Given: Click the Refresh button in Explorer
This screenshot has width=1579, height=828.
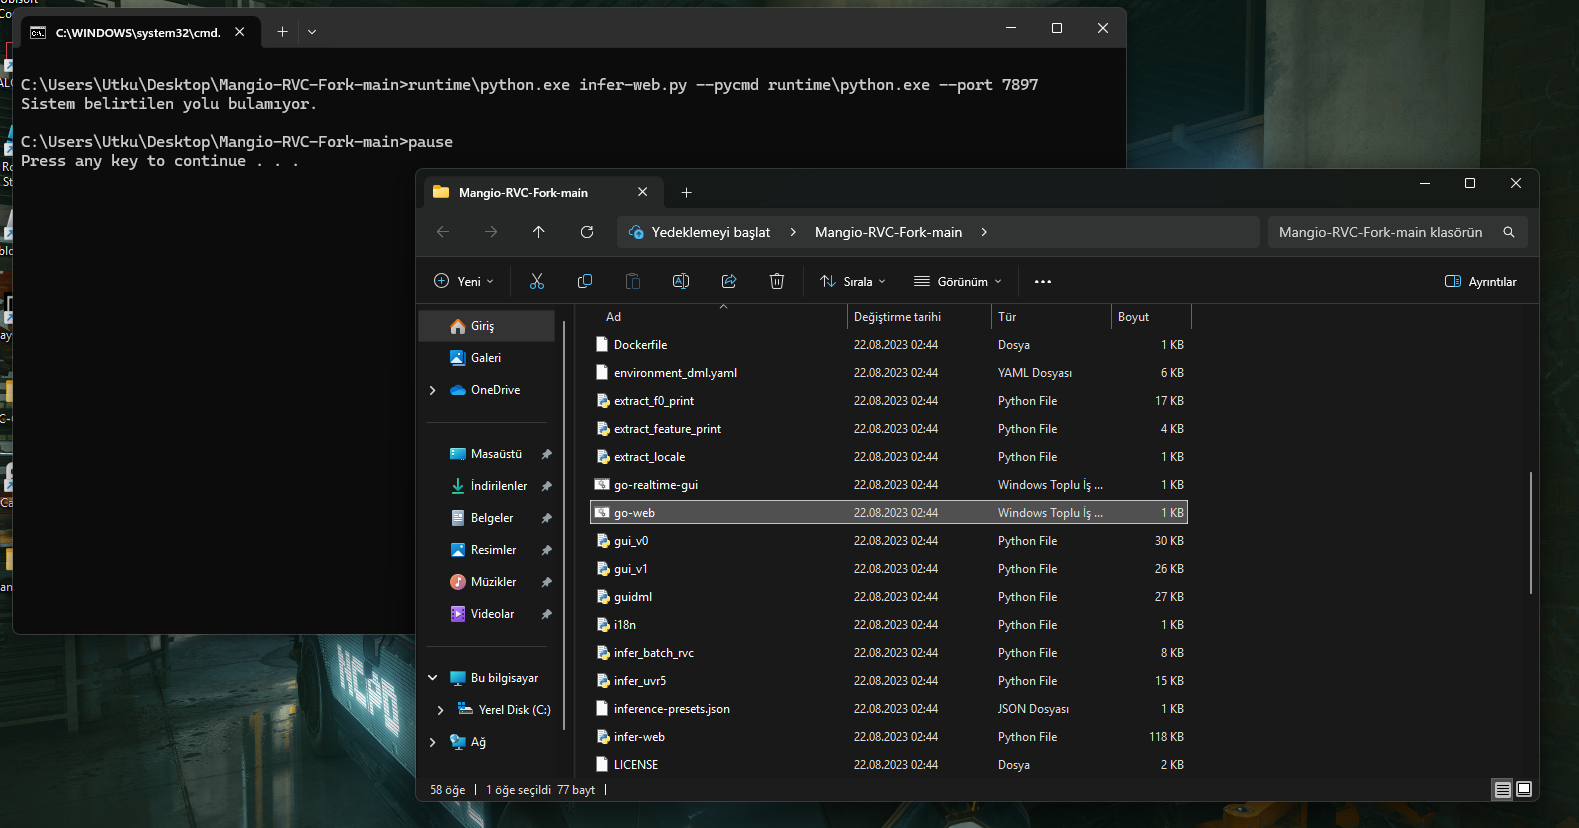Looking at the screenshot, I should click(x=587, y=232).
